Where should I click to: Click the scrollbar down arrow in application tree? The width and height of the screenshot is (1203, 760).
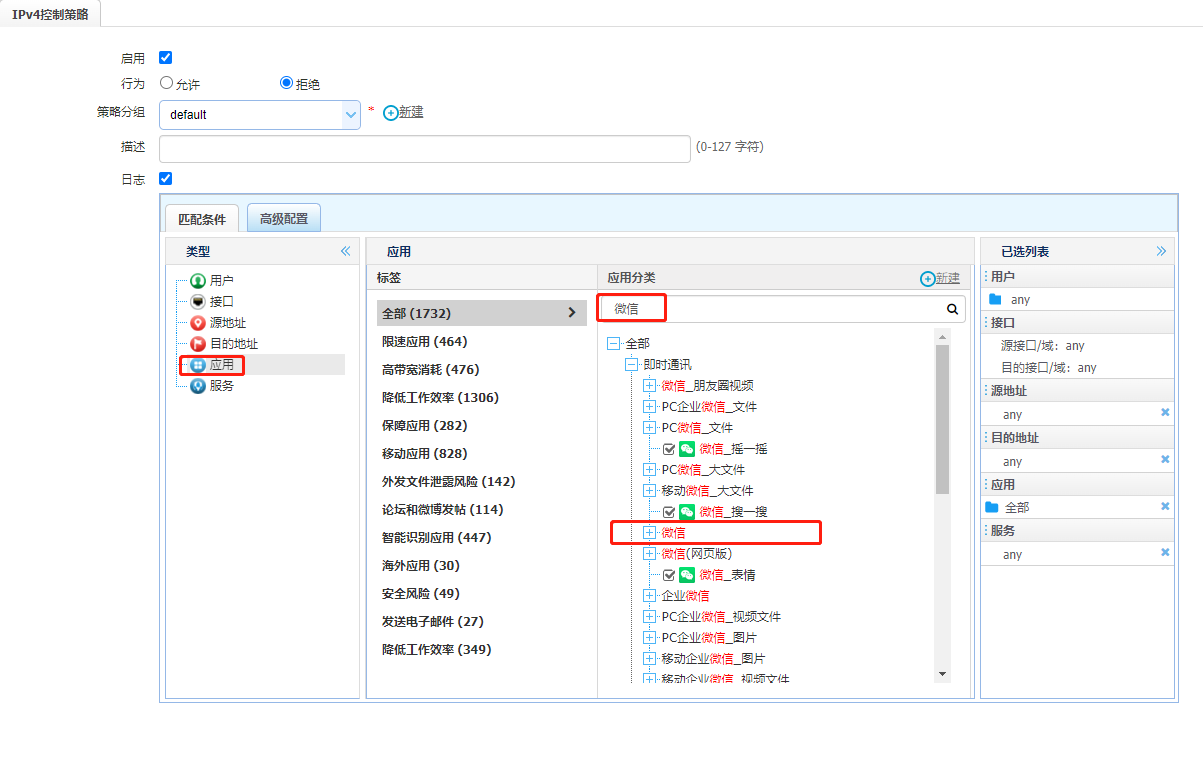942,674
